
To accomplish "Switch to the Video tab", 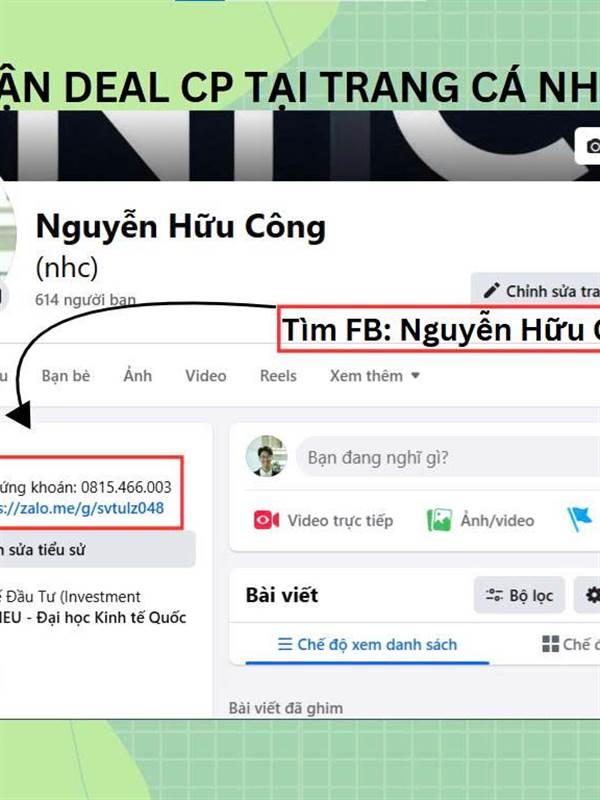I will pyautogui.click(x=206, y=376).
